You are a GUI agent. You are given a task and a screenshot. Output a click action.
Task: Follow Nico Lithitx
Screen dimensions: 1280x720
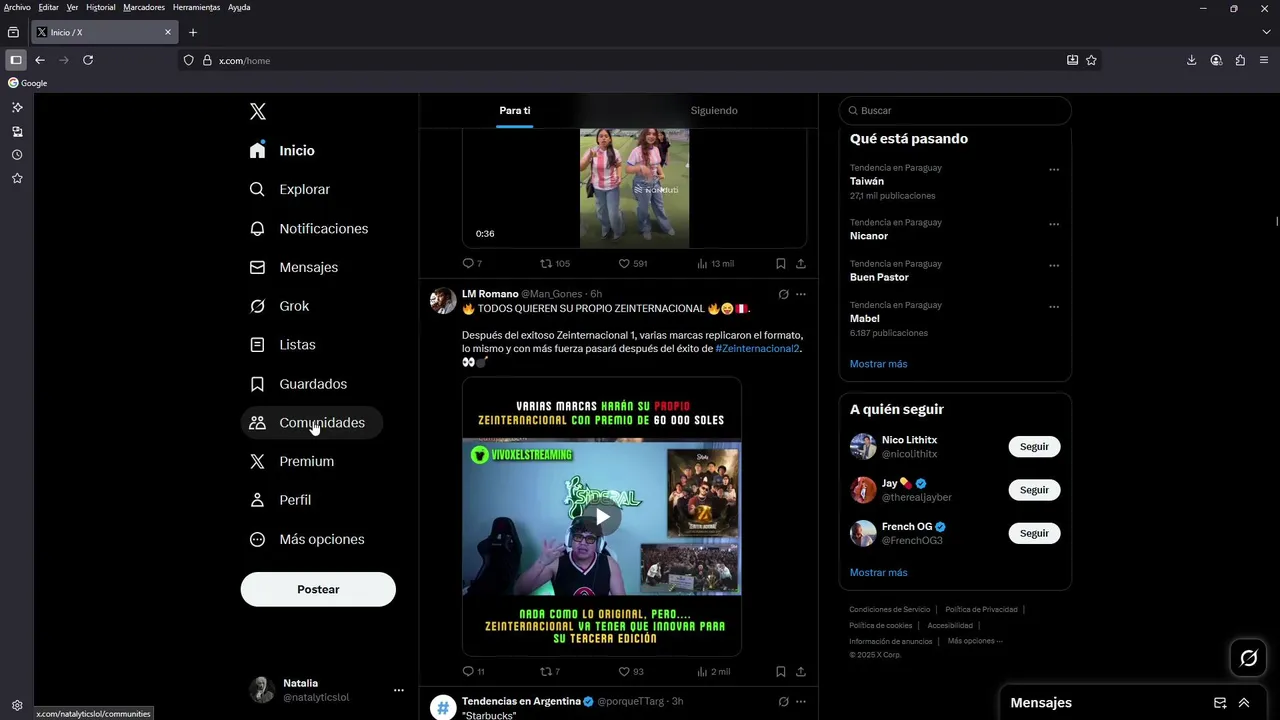[1034, 447]
